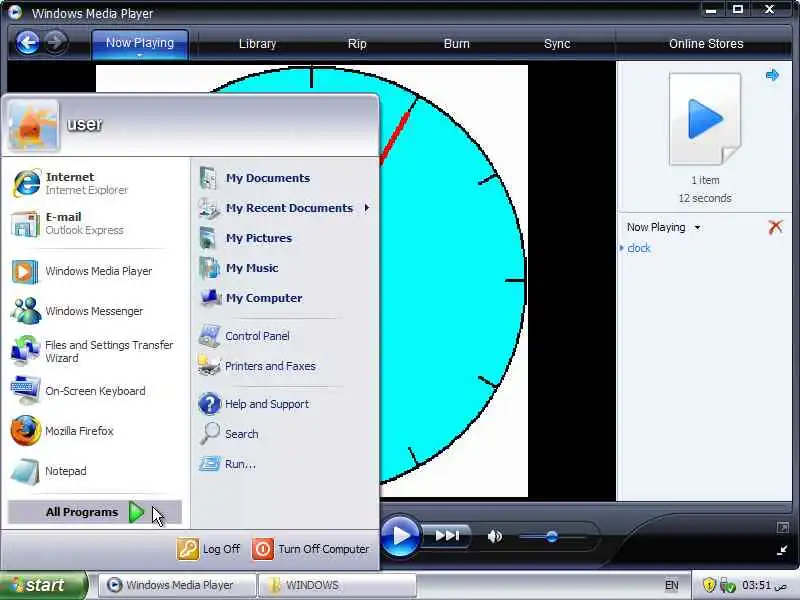Click the security shield tray icon
This screenshot has width=800, height=600.
click(709, 585)
